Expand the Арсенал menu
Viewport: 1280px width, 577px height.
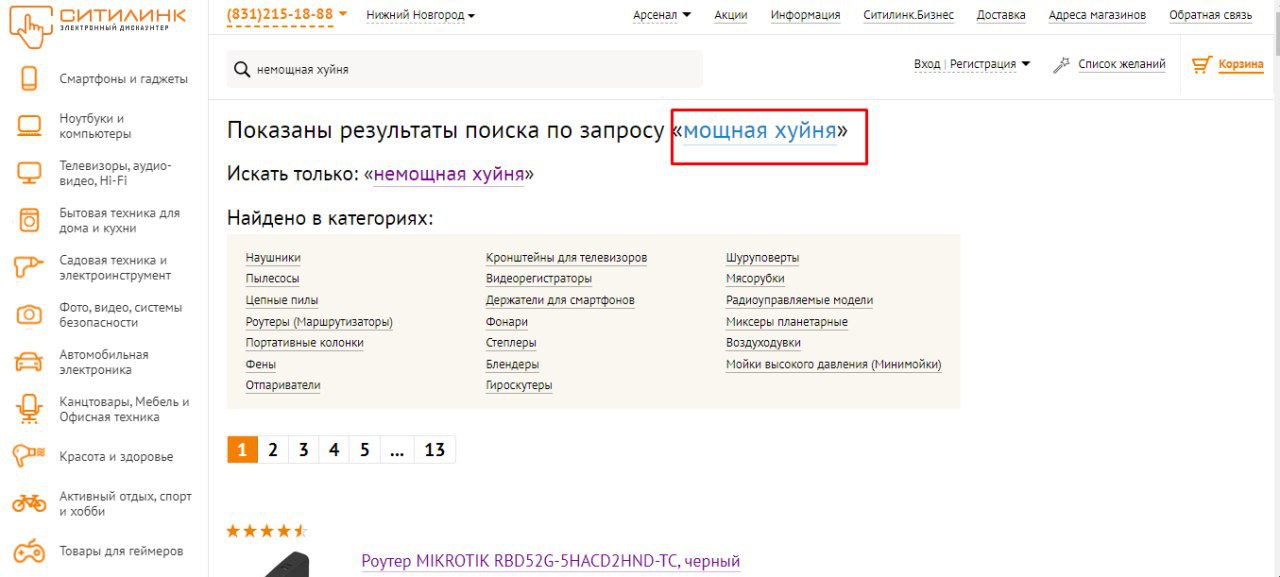(x=662, y=15)
